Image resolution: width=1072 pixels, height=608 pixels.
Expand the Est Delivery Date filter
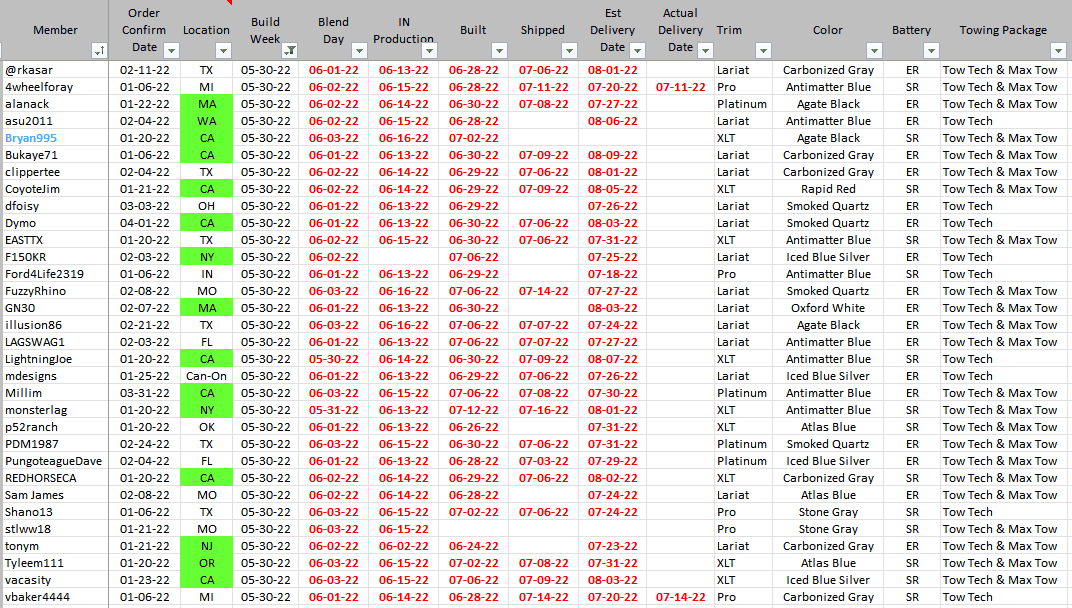637,51
